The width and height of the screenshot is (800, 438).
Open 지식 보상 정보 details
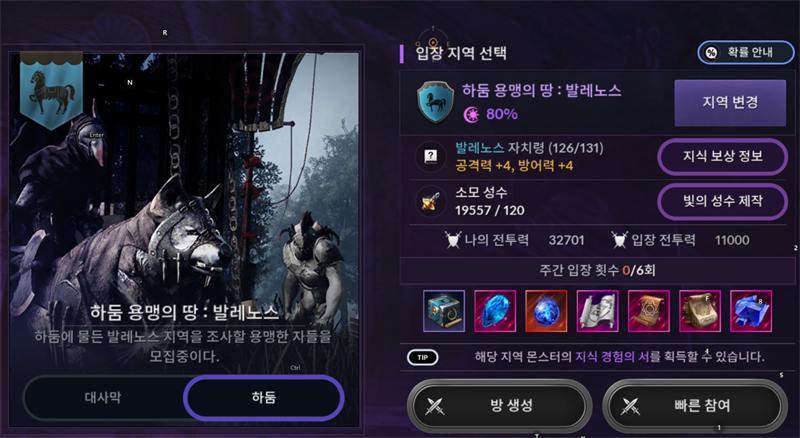[x=722, y=156]
